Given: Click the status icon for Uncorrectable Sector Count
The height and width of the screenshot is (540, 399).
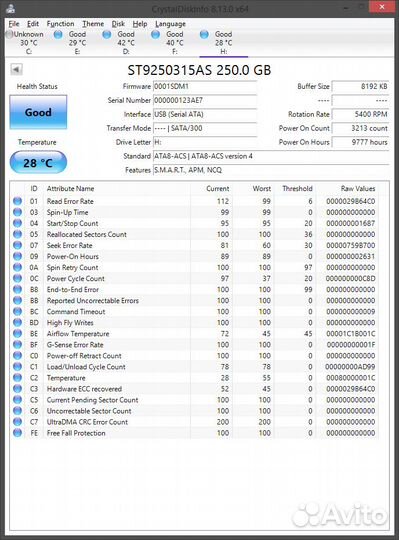Looking at the screenshot, I should (17, 411).
